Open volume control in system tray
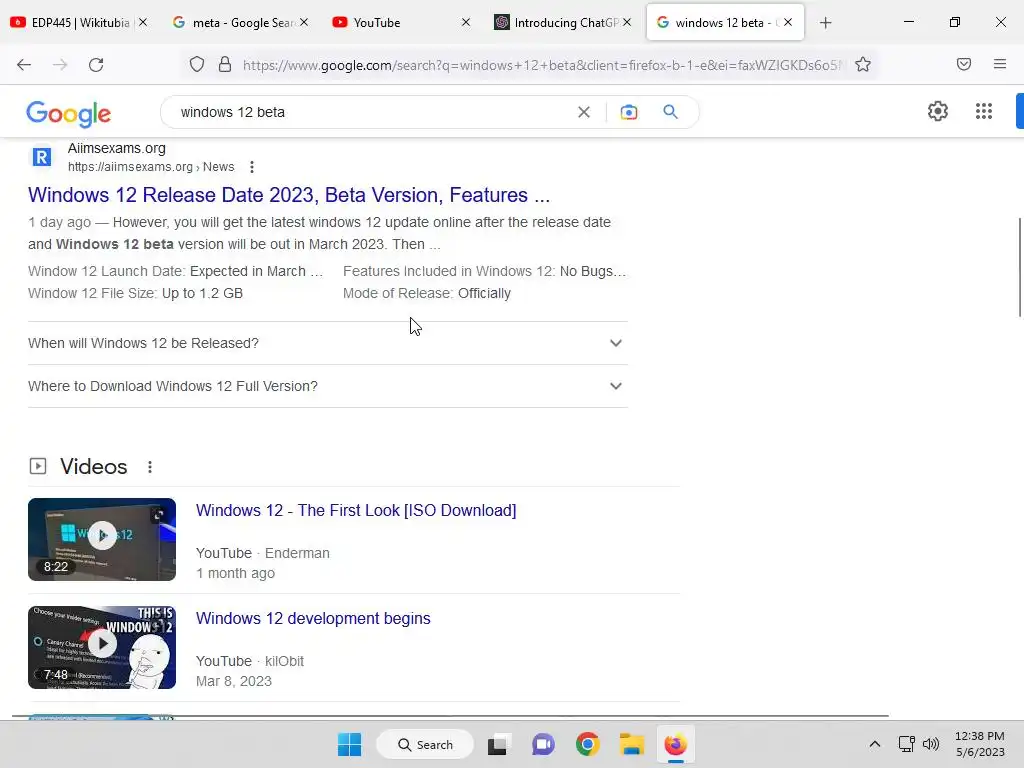 click(931, 744)
